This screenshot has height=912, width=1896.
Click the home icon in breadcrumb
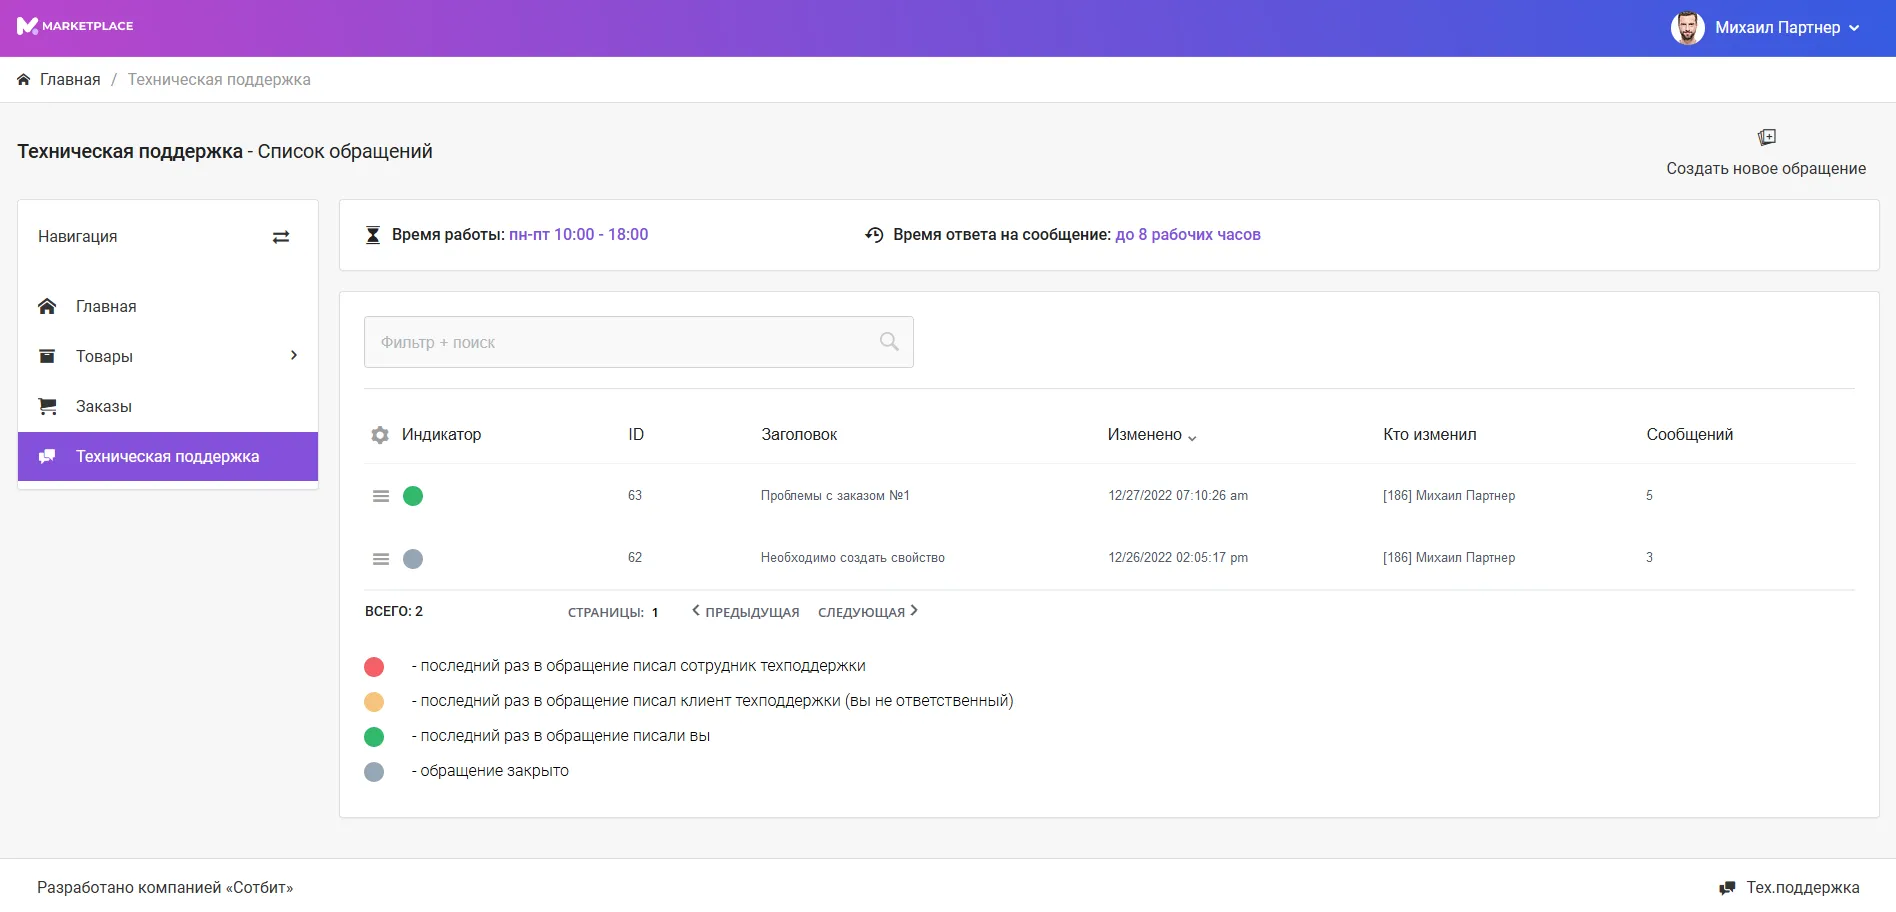click(x=24, y=80)
